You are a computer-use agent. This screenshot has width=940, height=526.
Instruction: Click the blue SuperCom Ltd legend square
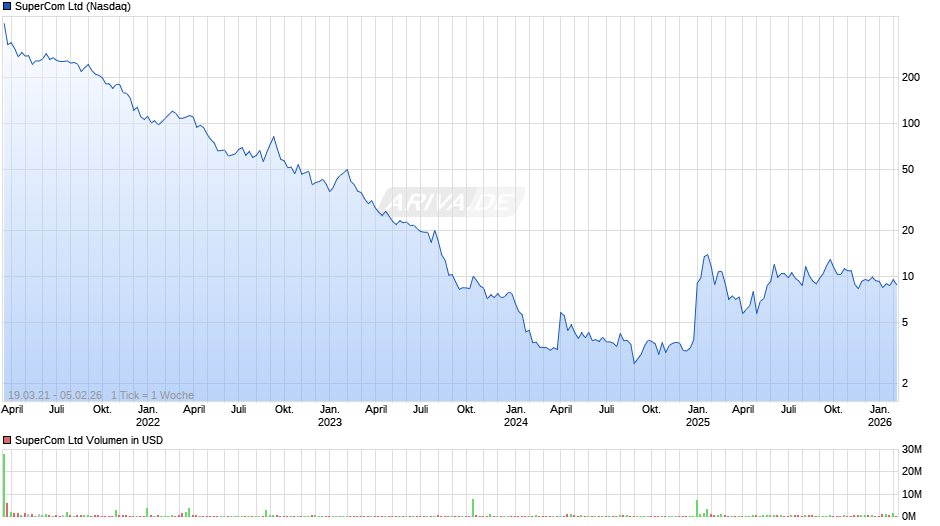(x=7, y=6)
